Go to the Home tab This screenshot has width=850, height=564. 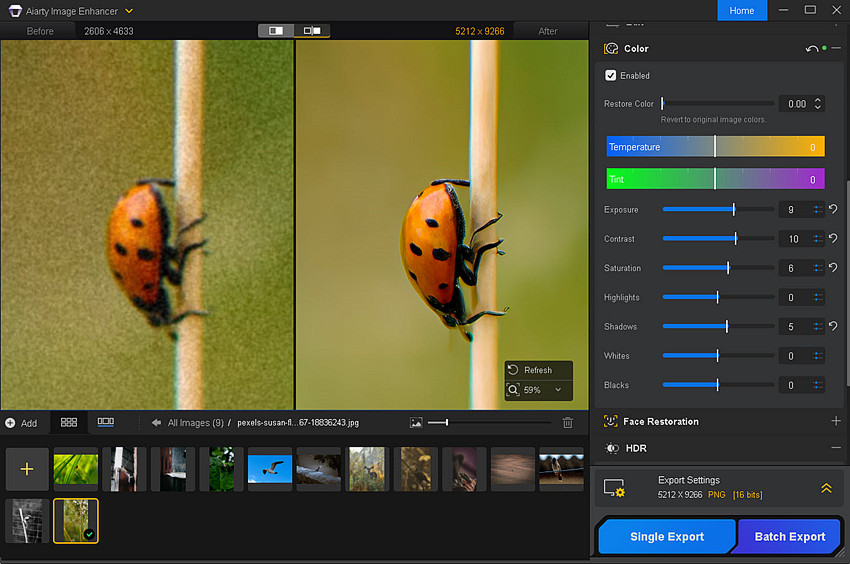[x=742, y=10]
